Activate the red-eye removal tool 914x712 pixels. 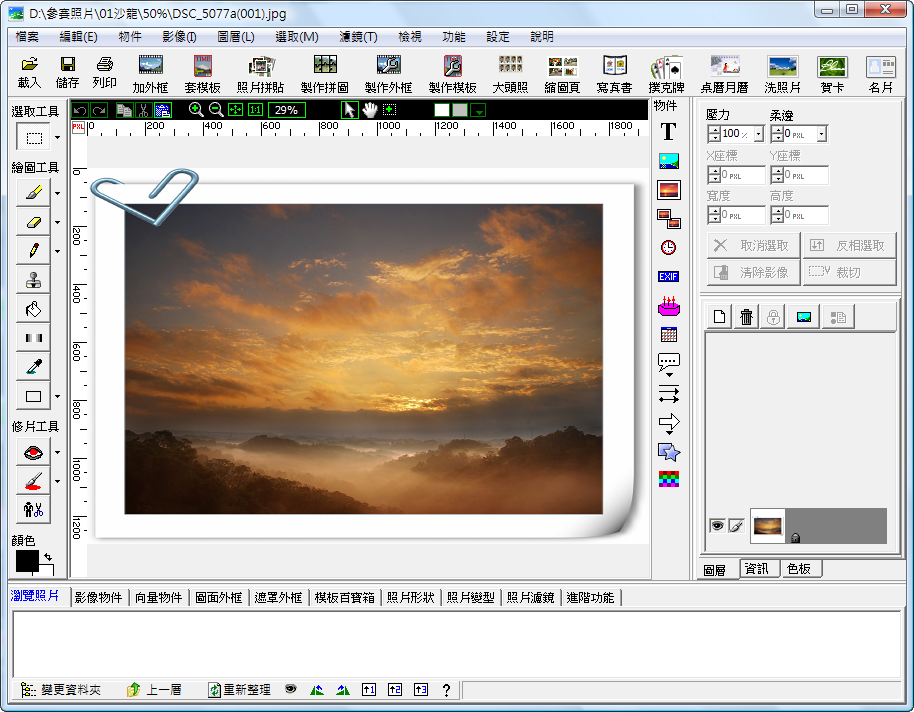(x=33, y=453)
